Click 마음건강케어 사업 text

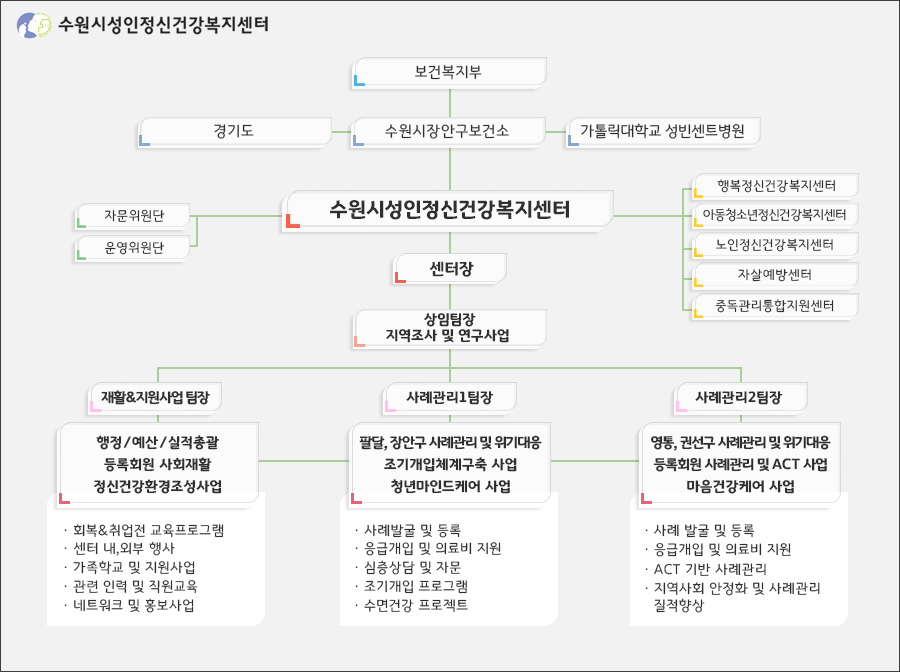coord(740,487)
